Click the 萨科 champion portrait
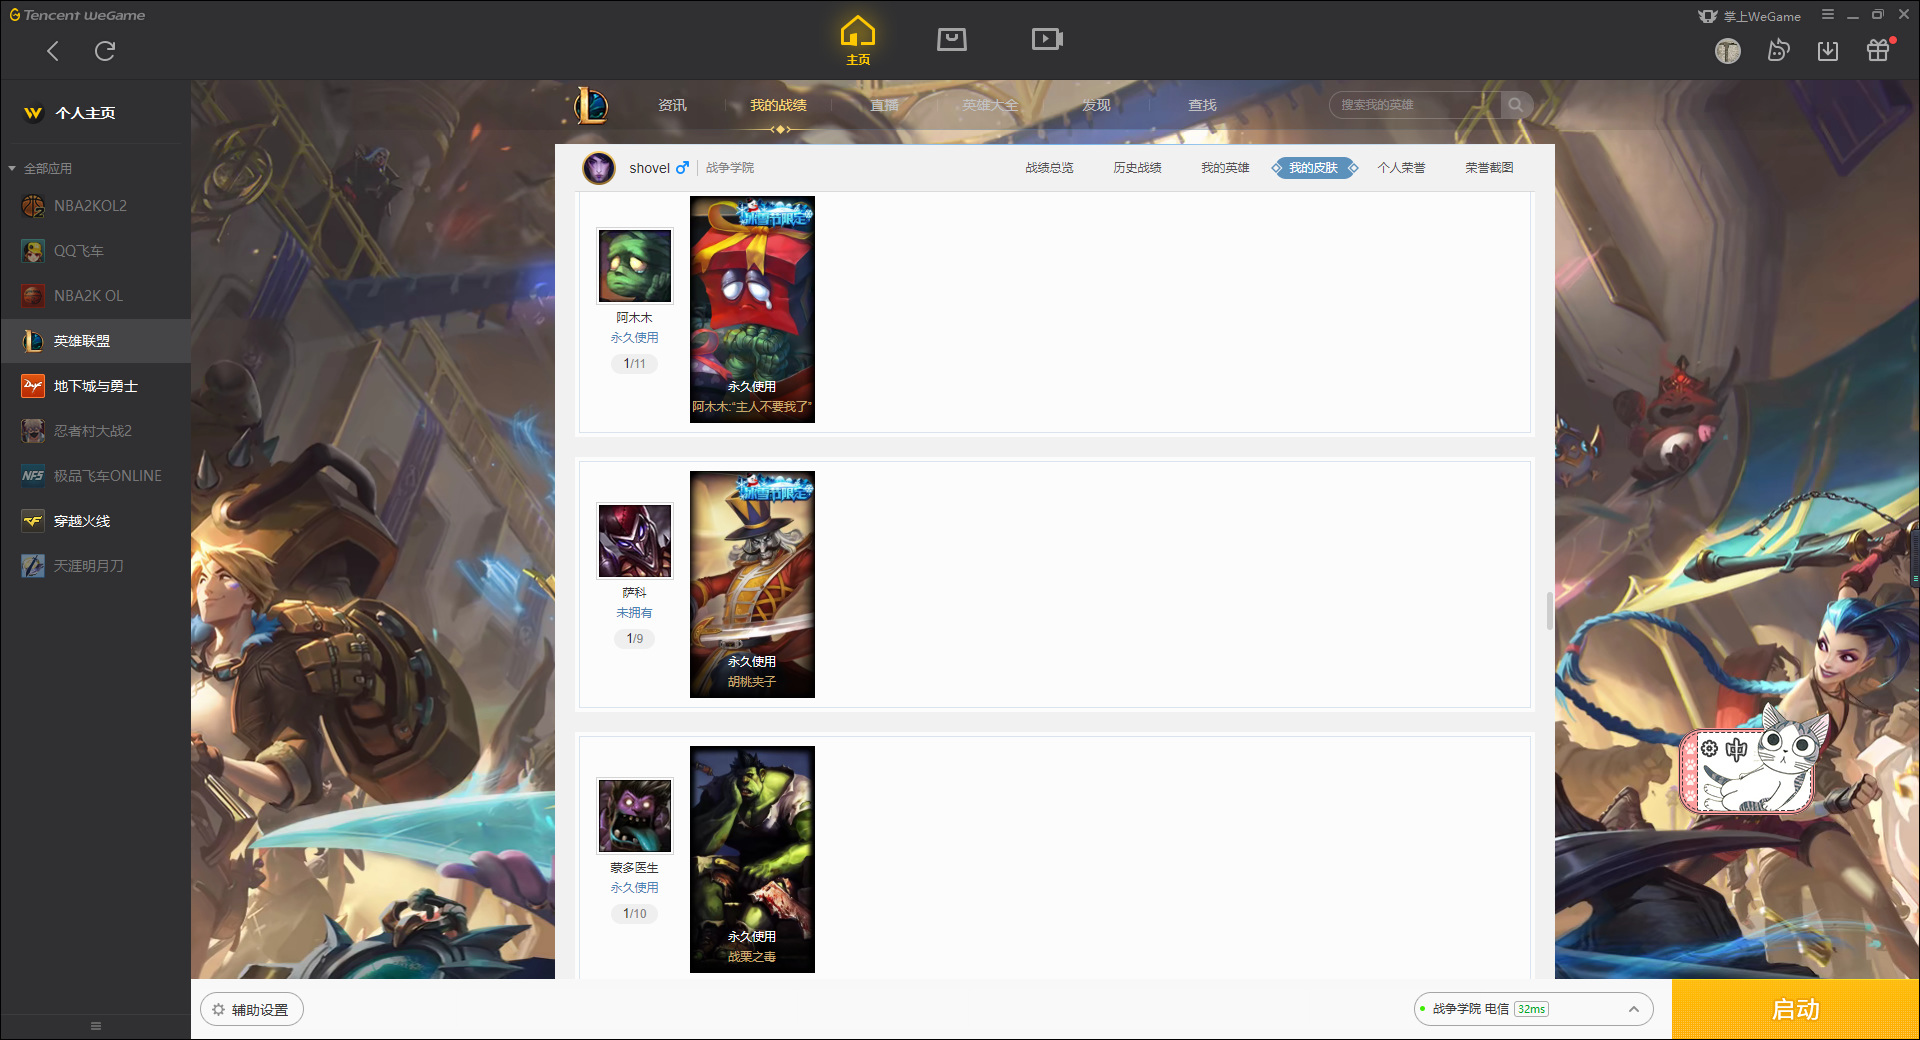Screen dimensions: 1920x1040 (x=635, y=541)
